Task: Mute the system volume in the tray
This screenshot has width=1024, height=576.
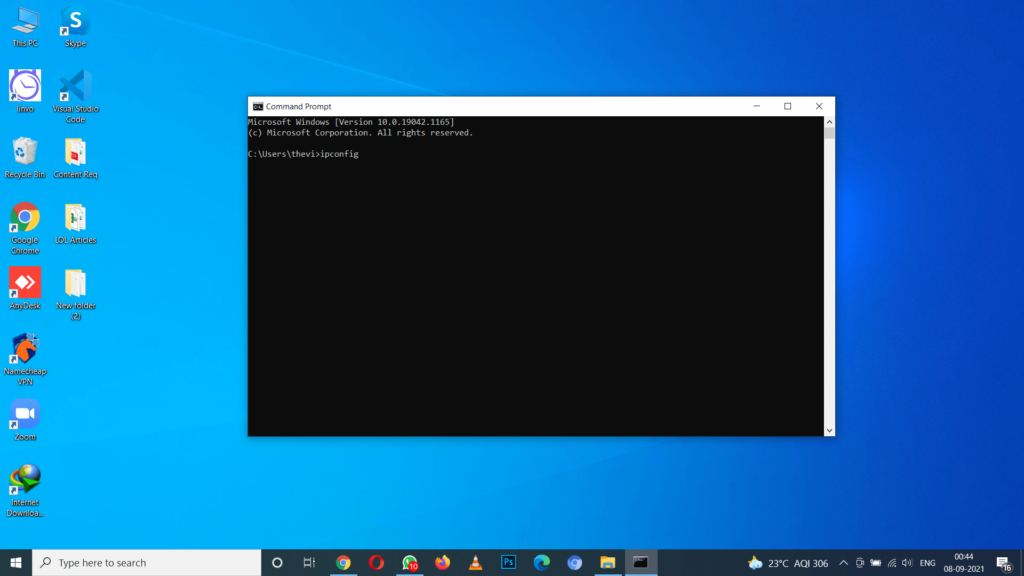Action: (907, 562)
